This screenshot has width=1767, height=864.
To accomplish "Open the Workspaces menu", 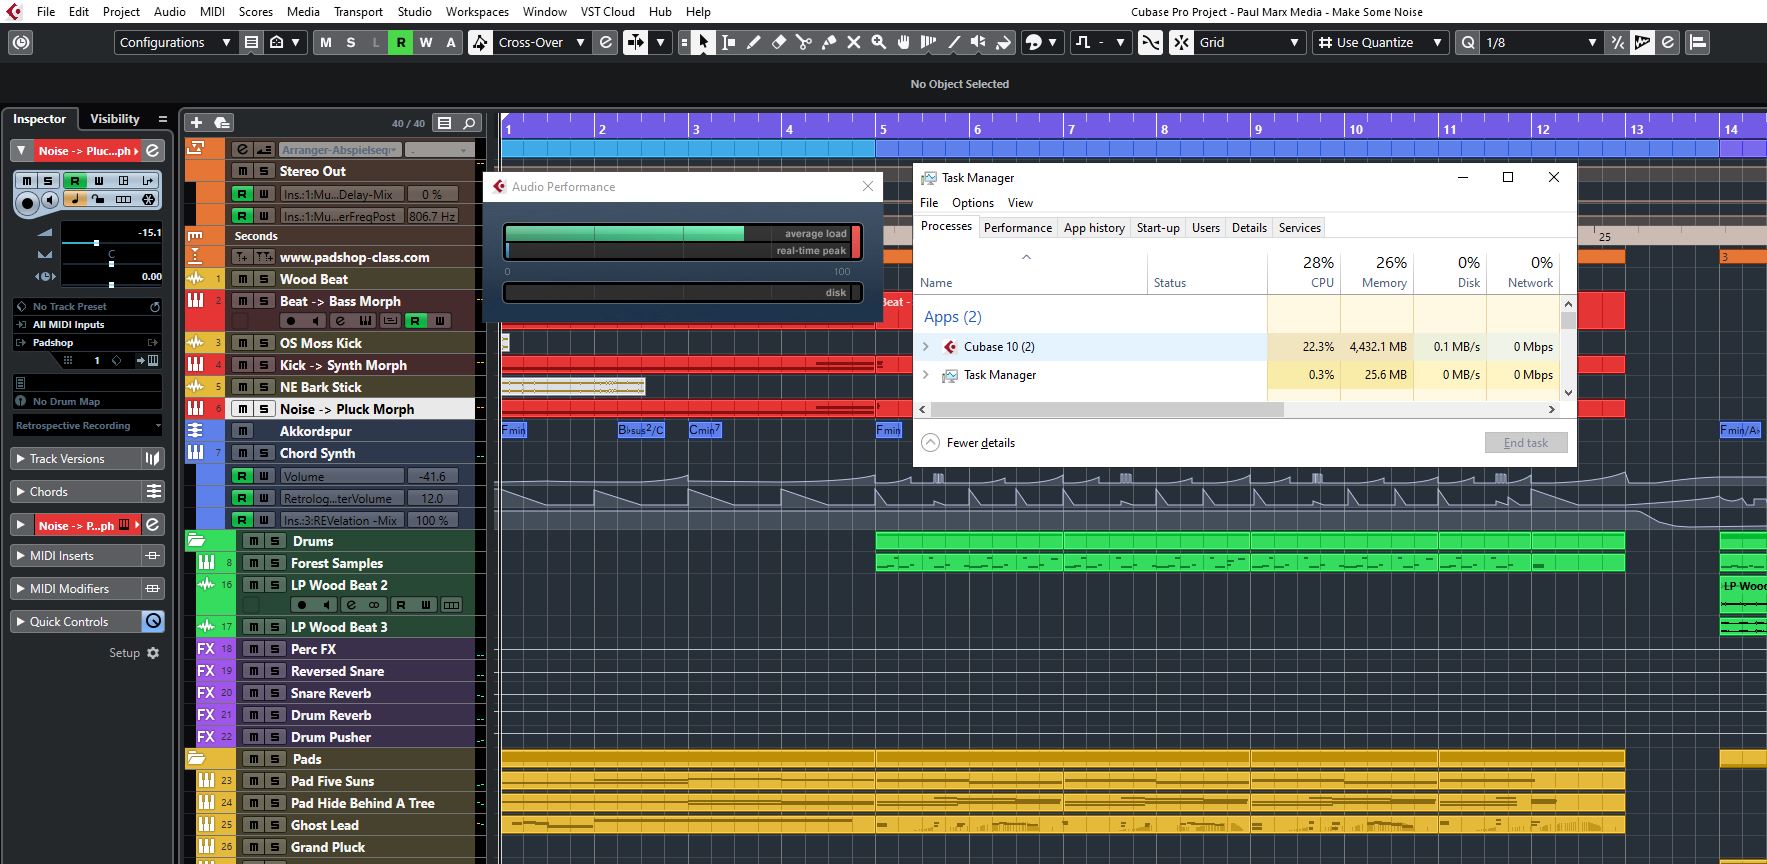I will point(477,12).
